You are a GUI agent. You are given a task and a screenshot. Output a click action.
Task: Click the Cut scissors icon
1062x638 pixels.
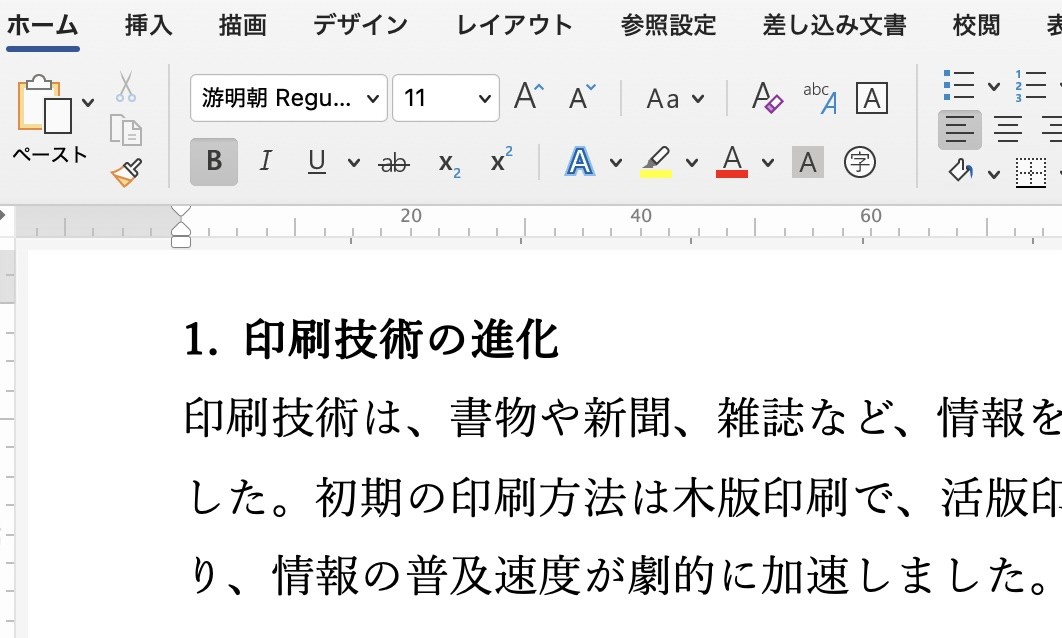click(125, 87)
